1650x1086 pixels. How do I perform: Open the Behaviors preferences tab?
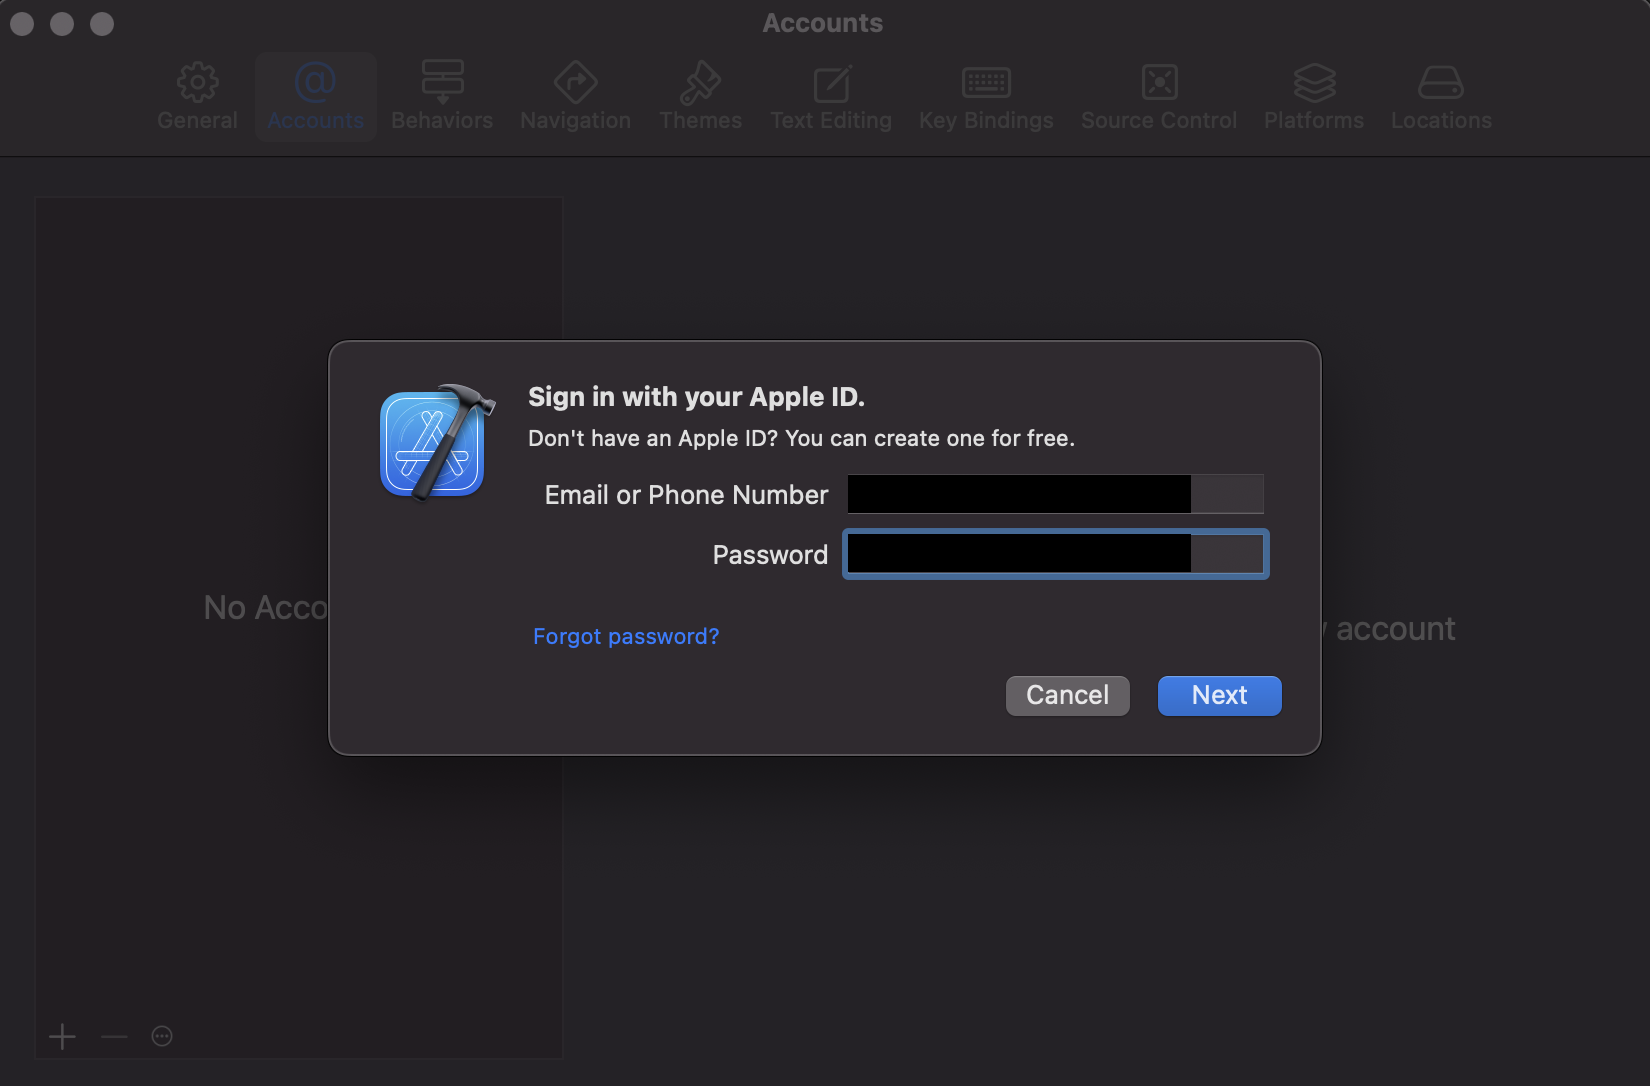tap(442, 97)
